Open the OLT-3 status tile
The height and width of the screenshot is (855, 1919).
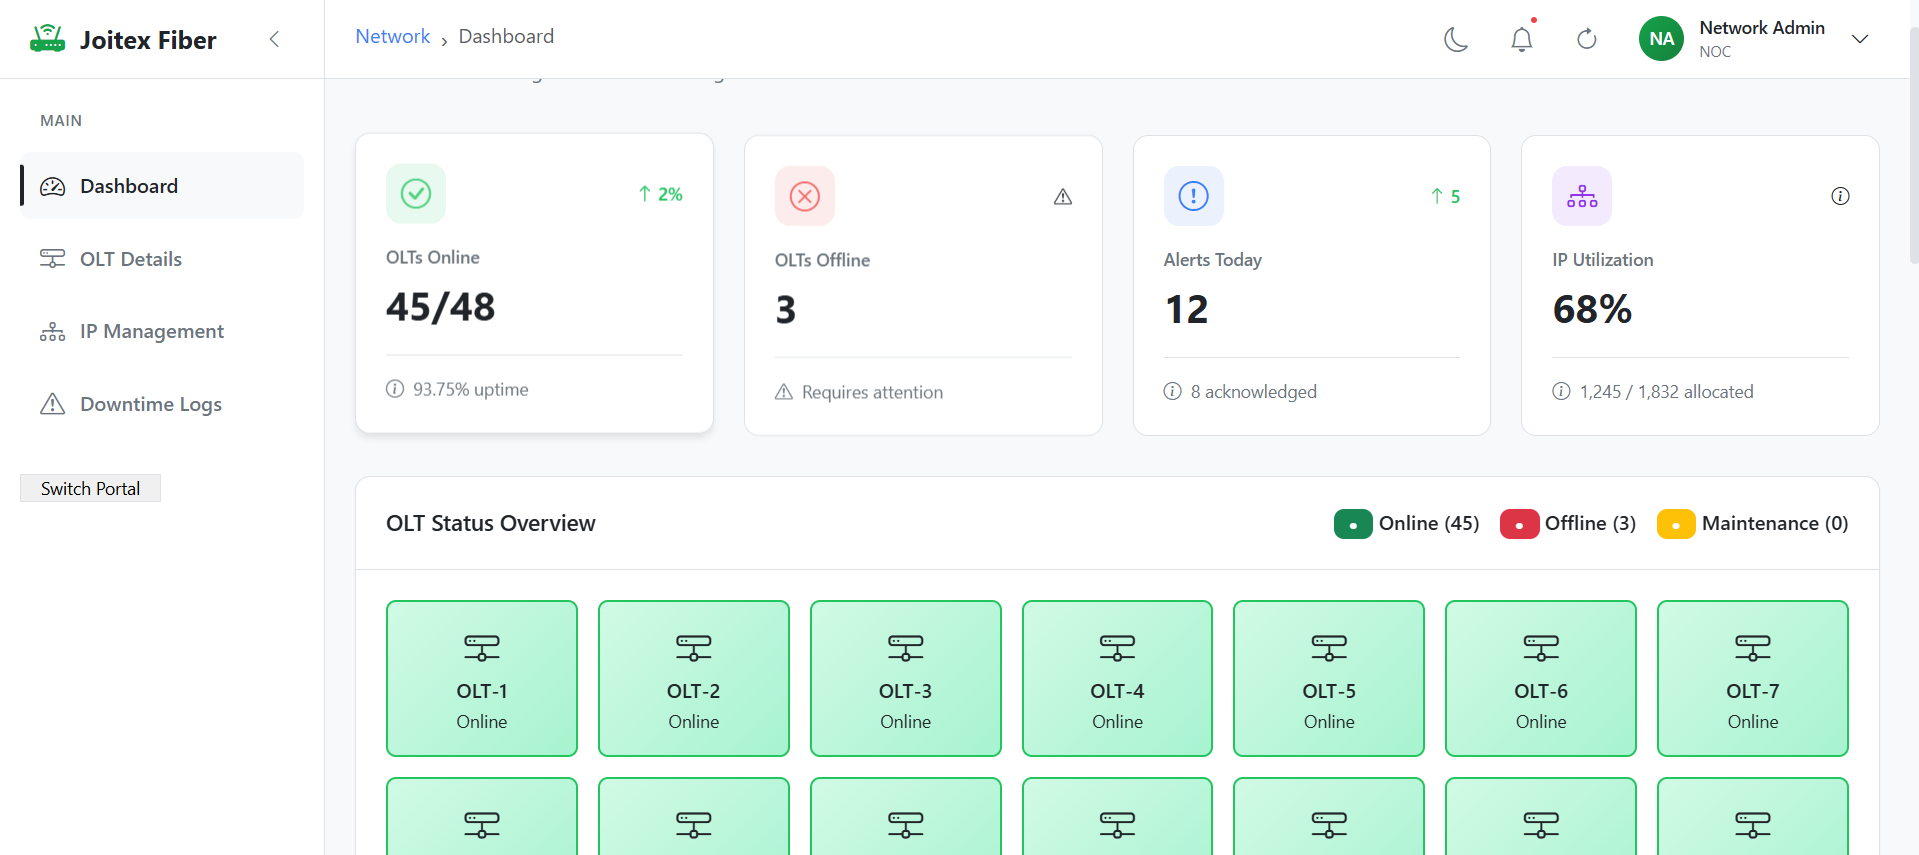pos(906,678)
